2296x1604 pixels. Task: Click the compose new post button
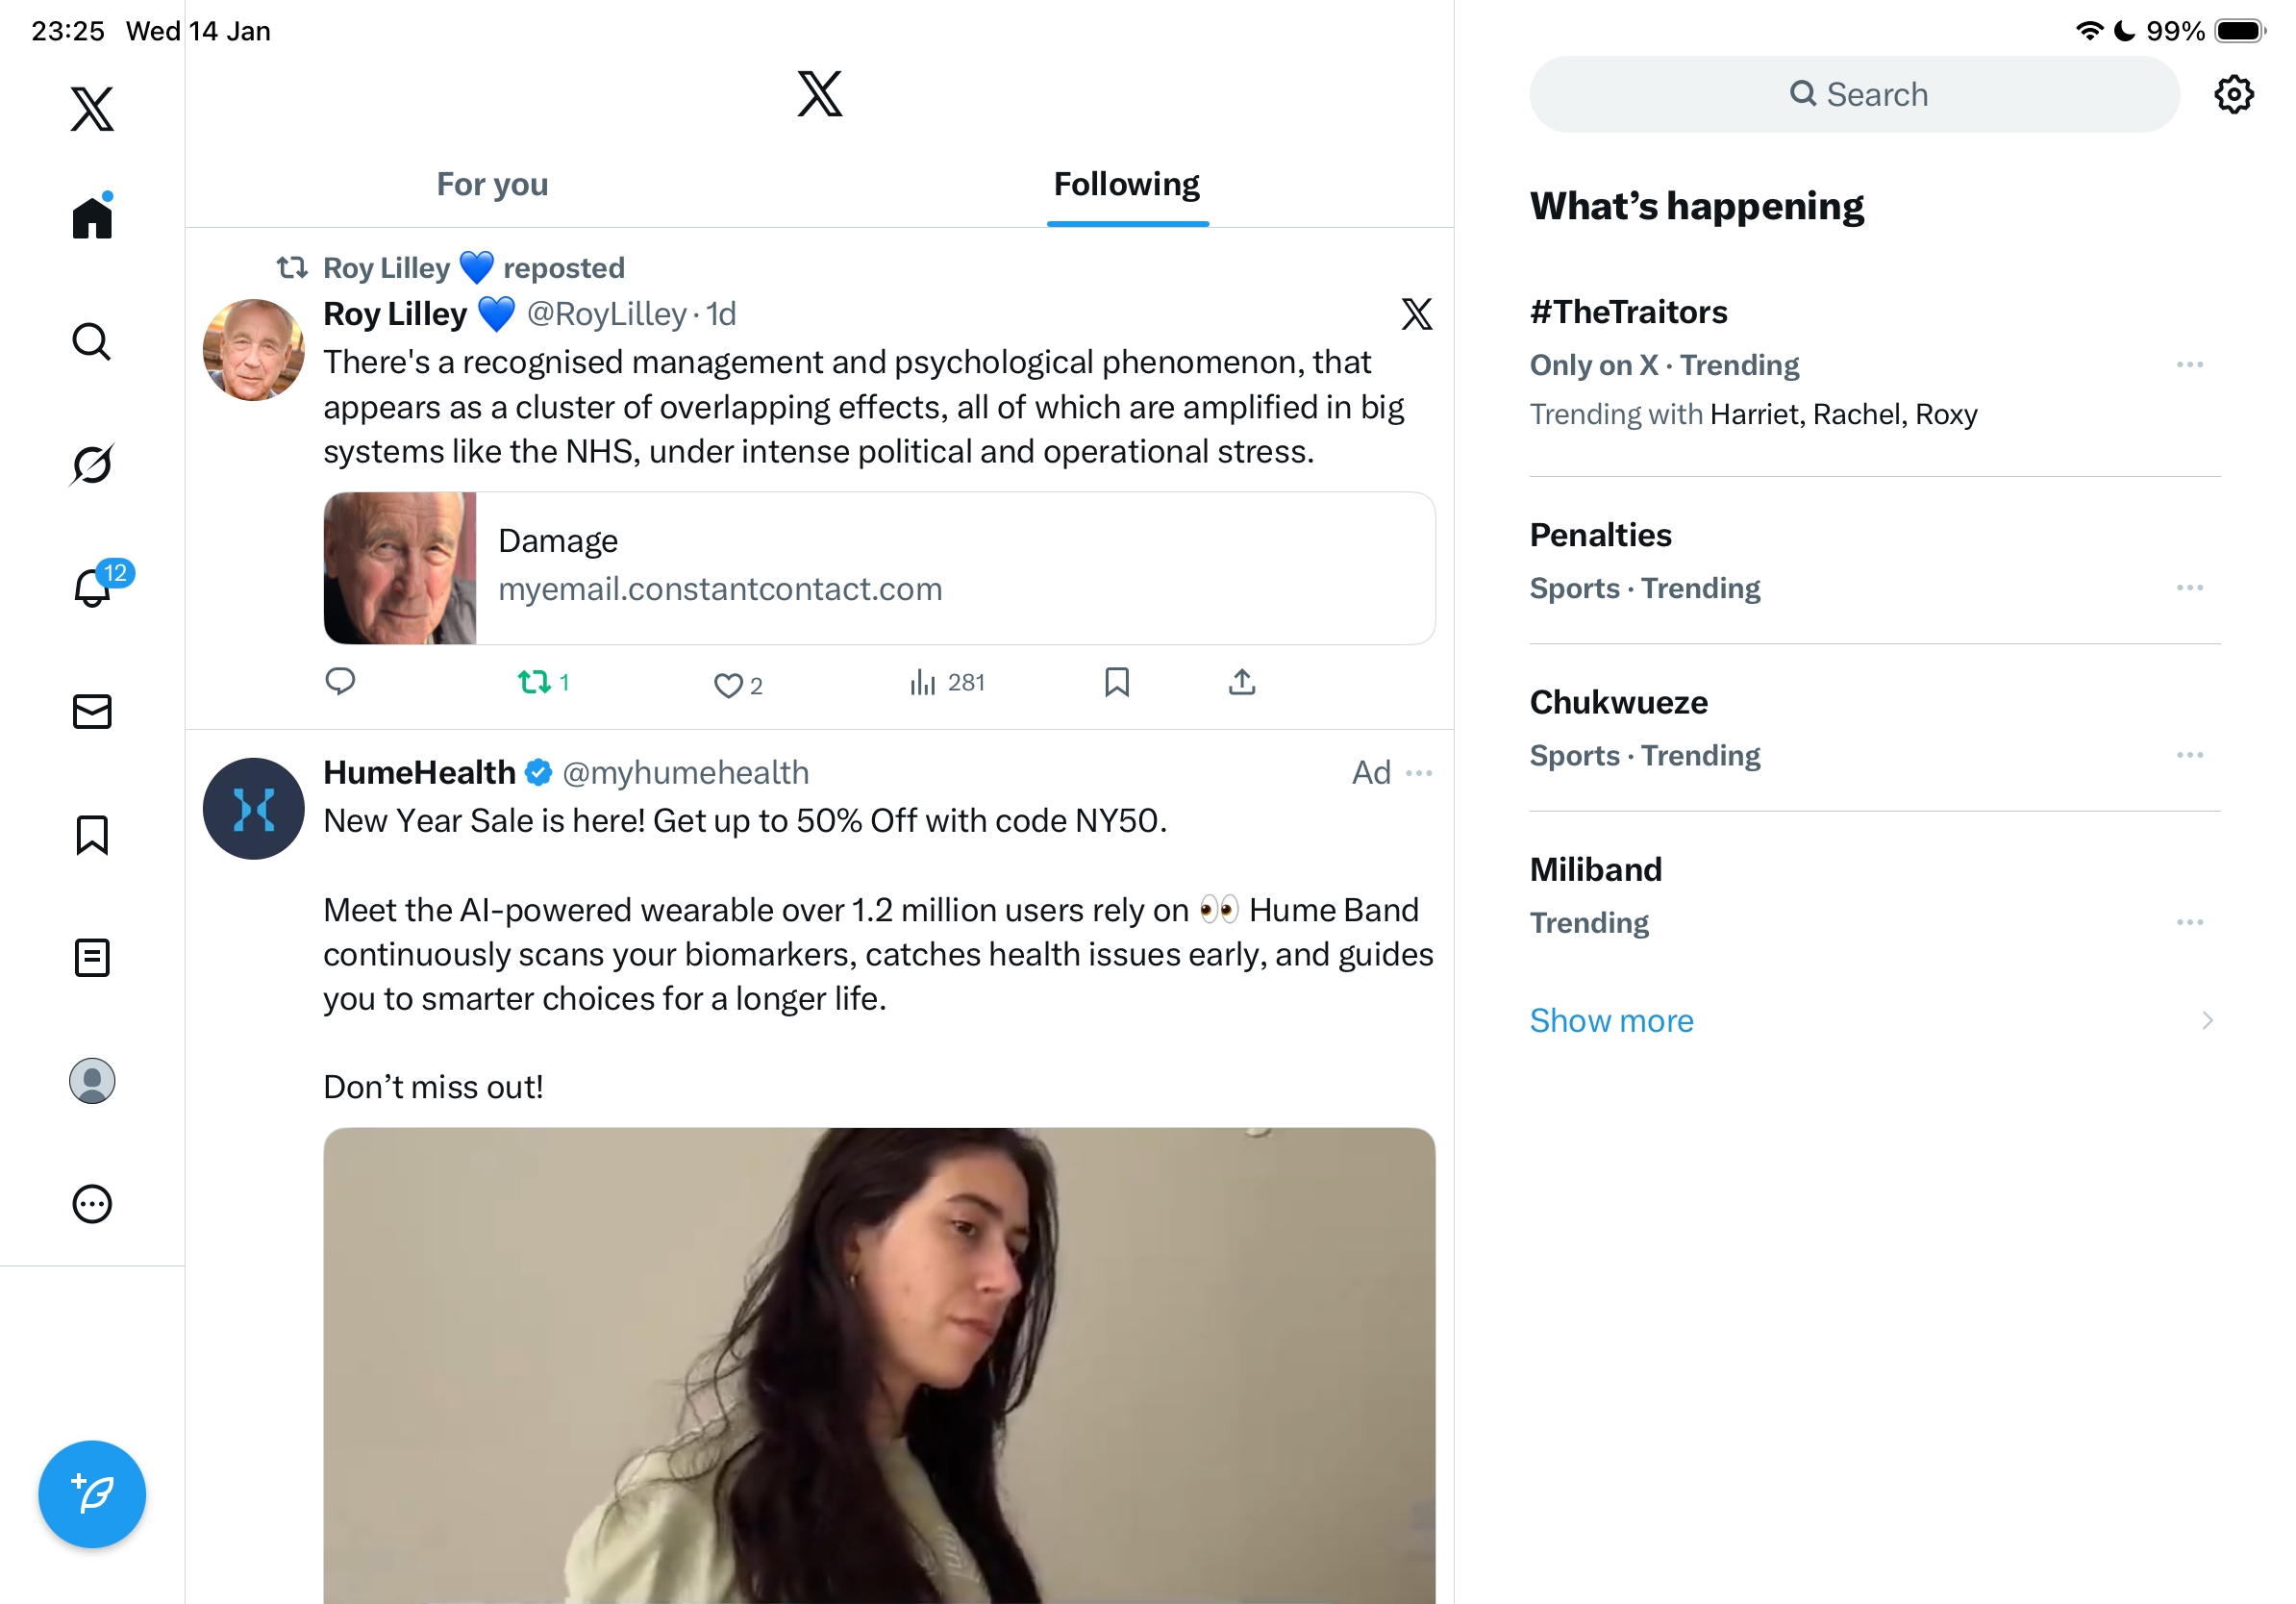click(92, 1493)
